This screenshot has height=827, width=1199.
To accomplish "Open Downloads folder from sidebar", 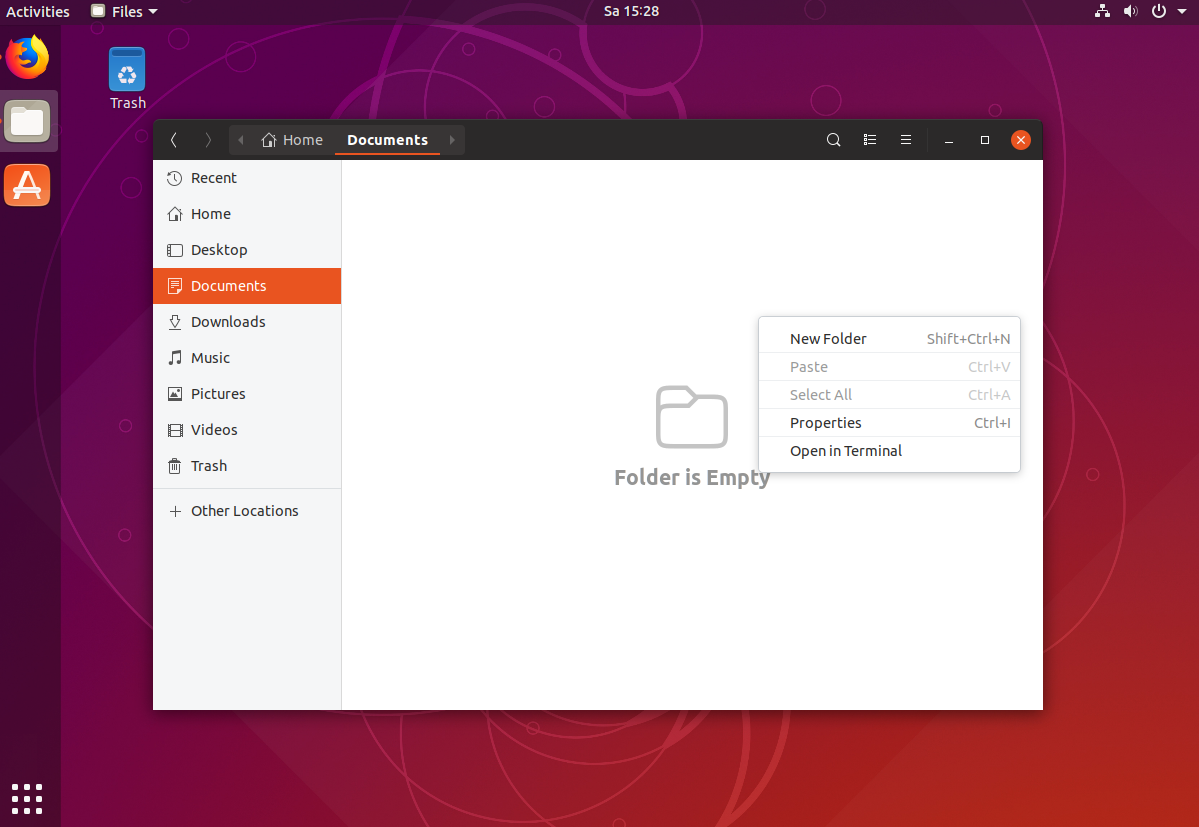I will (227, 322).
